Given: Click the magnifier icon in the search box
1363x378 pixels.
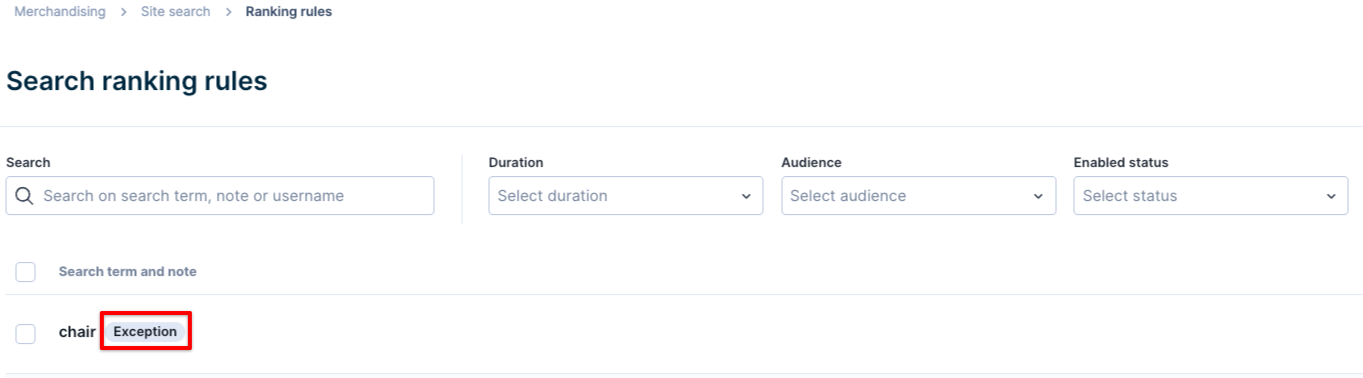Looking at the screenshot, I should click(24, 196).
